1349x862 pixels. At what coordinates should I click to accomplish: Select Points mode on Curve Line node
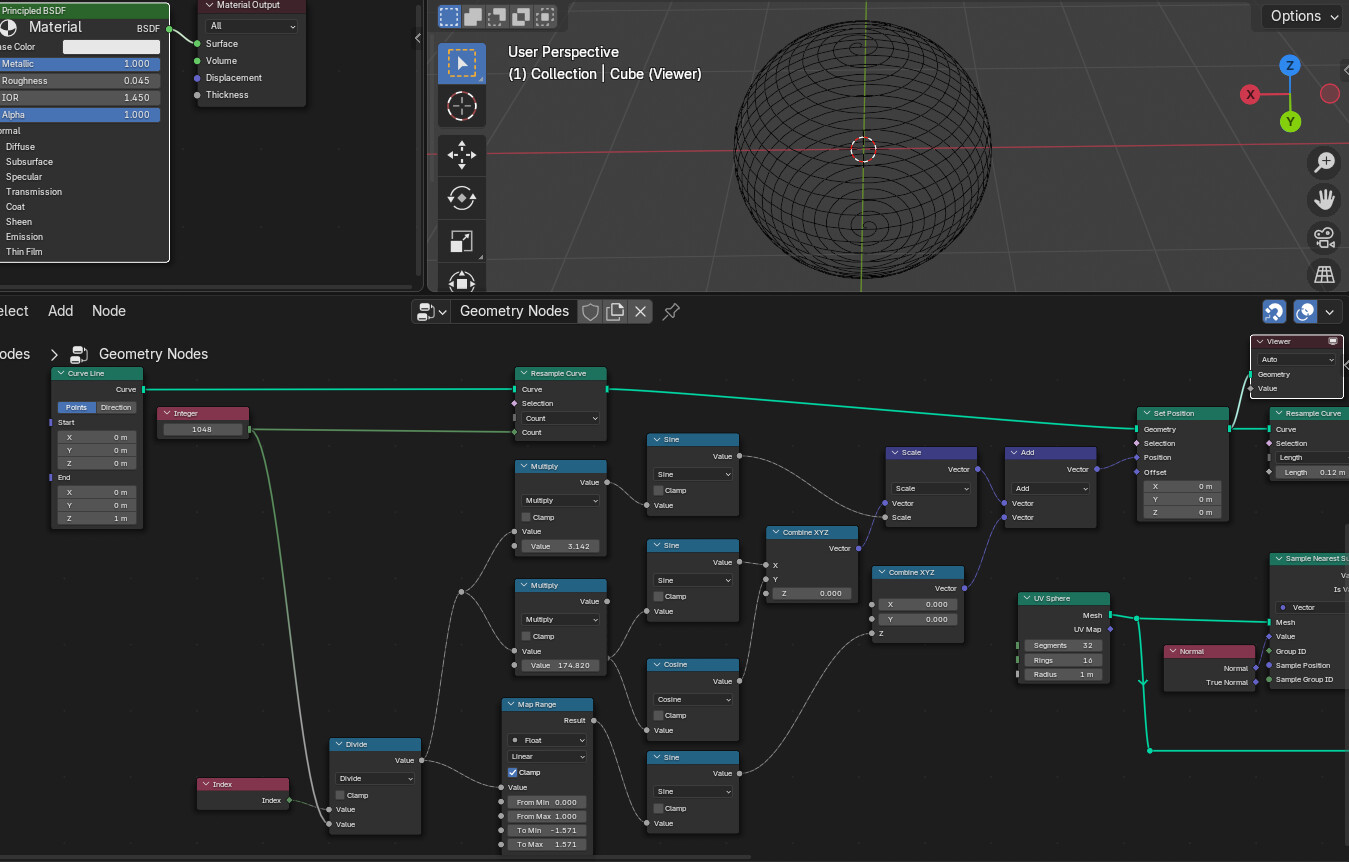(x=77, y=407)
